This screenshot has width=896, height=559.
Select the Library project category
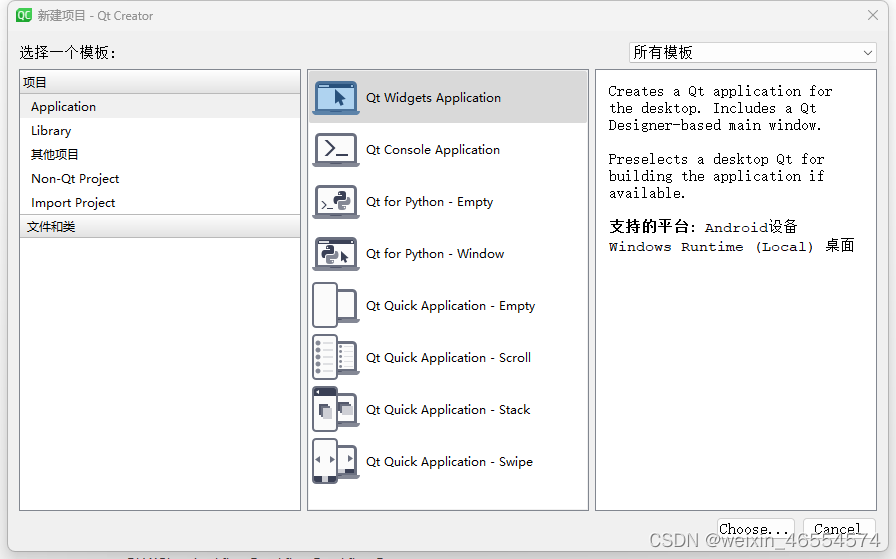click(x=159, y=131)
